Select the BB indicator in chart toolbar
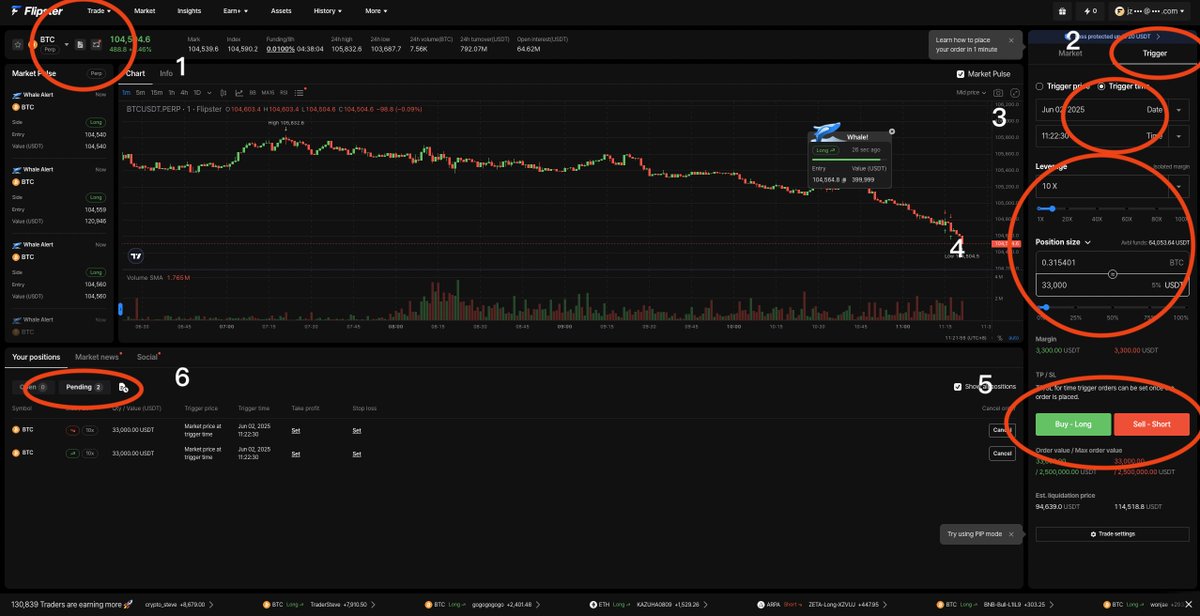This screenshot has height=616, width=1200. click(x=253, y=92)
